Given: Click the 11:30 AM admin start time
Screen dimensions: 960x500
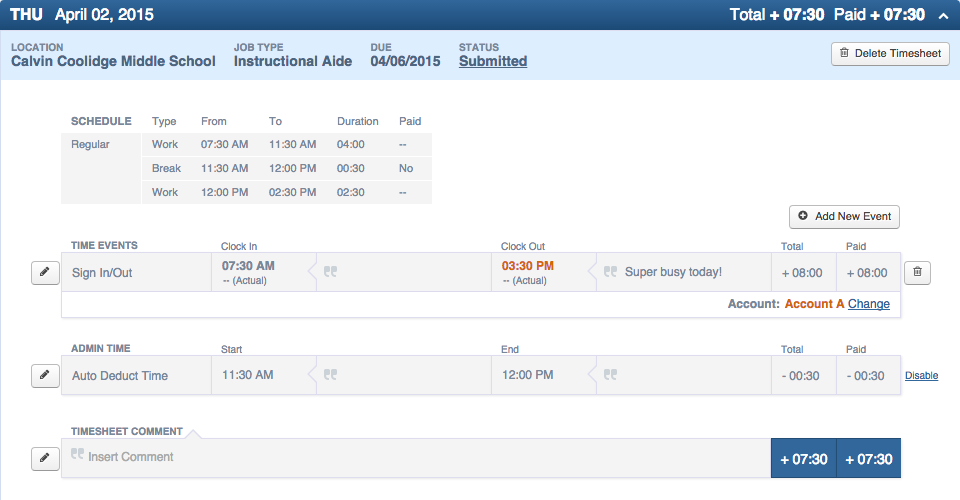Looking at the screenshot, I should tap(248, 375).
